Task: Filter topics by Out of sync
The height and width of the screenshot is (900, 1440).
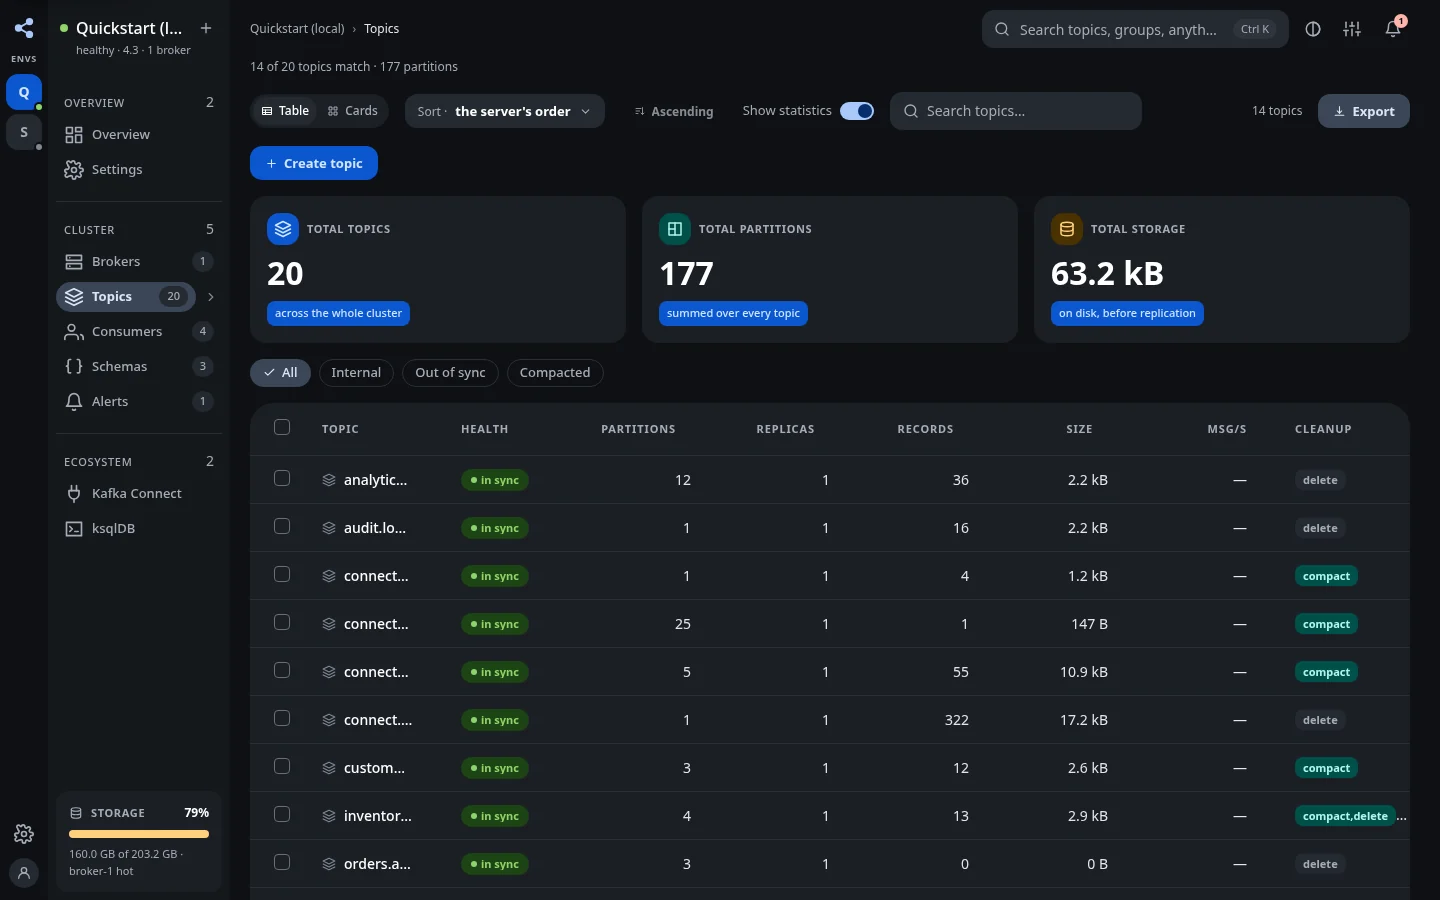Action: click(x=450, y=373)
